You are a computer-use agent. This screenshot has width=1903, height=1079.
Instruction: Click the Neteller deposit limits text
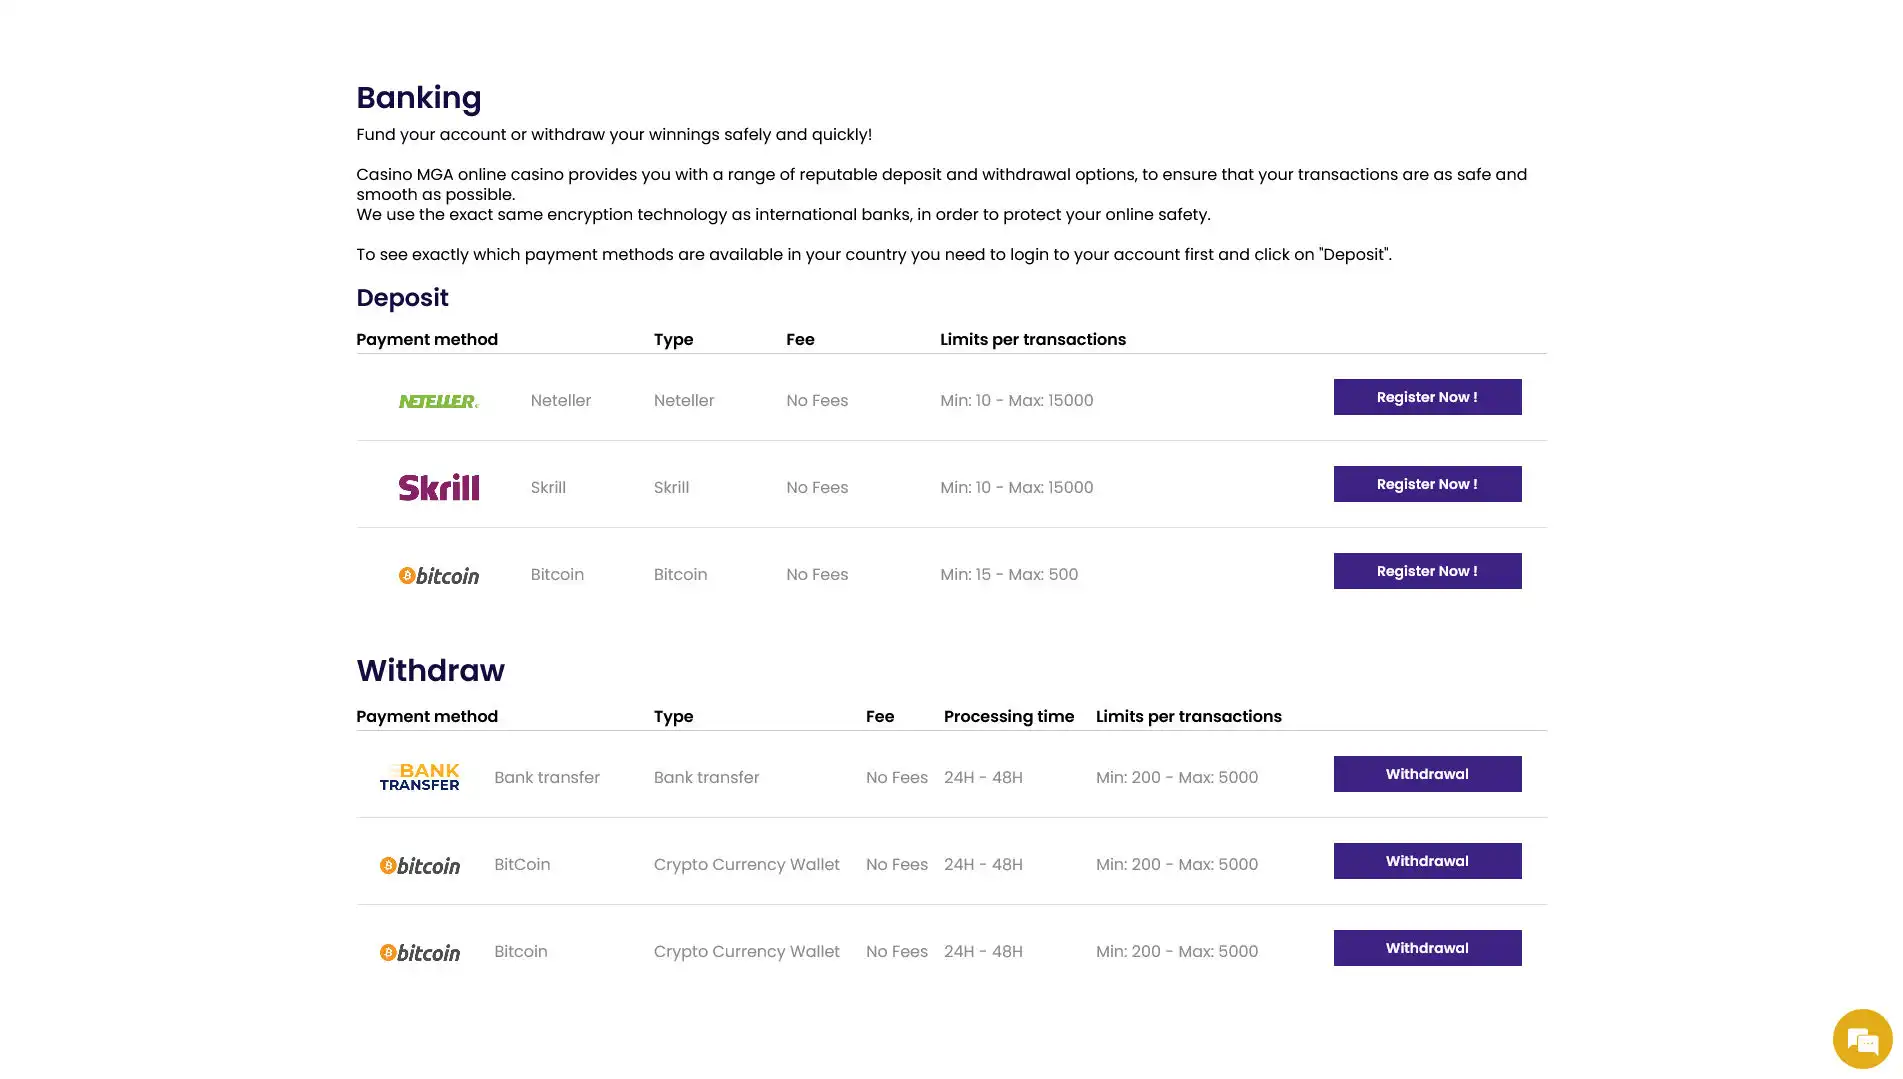1016,400
